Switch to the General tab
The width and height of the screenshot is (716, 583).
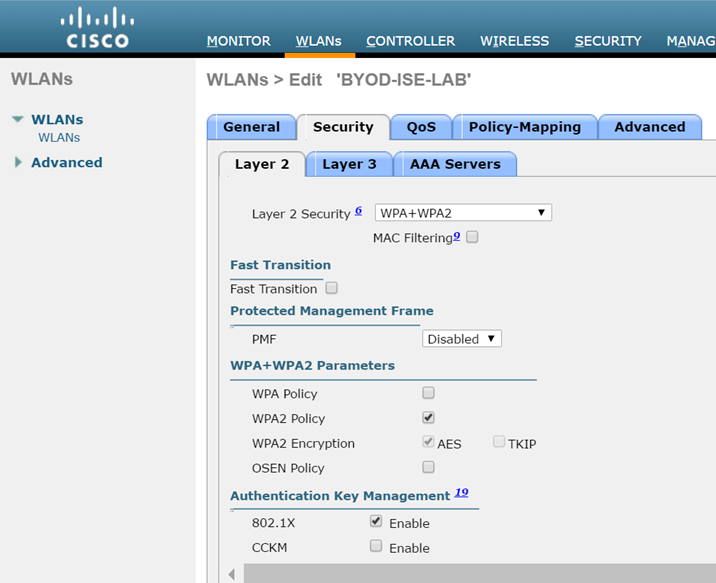pos(251,127)
